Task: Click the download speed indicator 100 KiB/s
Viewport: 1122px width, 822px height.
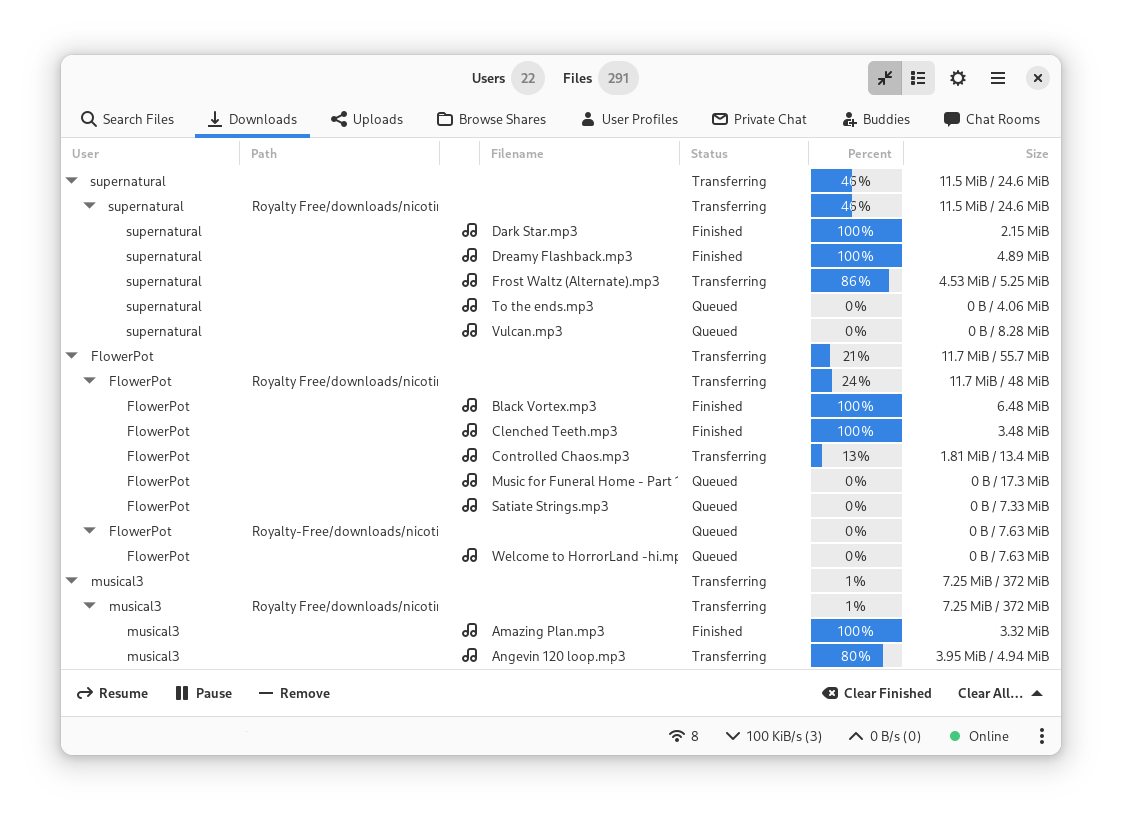Action: (x=774, y=736)
